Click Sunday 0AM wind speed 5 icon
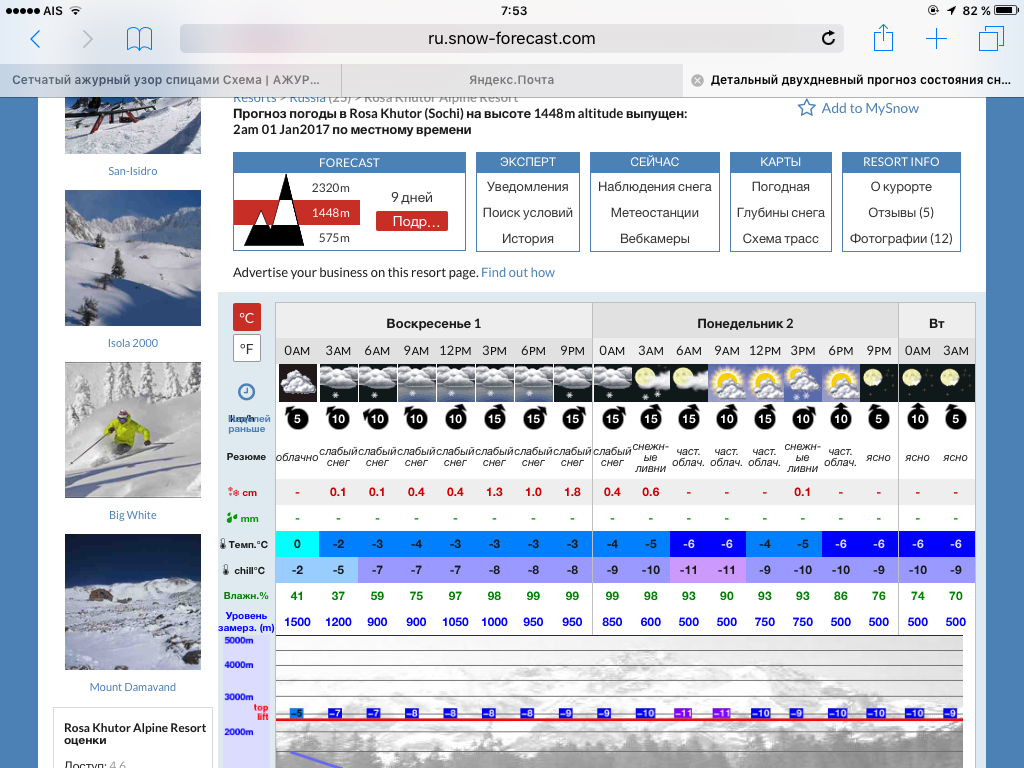Image resolution: width=1024 pixels, height=768 pixels. point(297,418)
